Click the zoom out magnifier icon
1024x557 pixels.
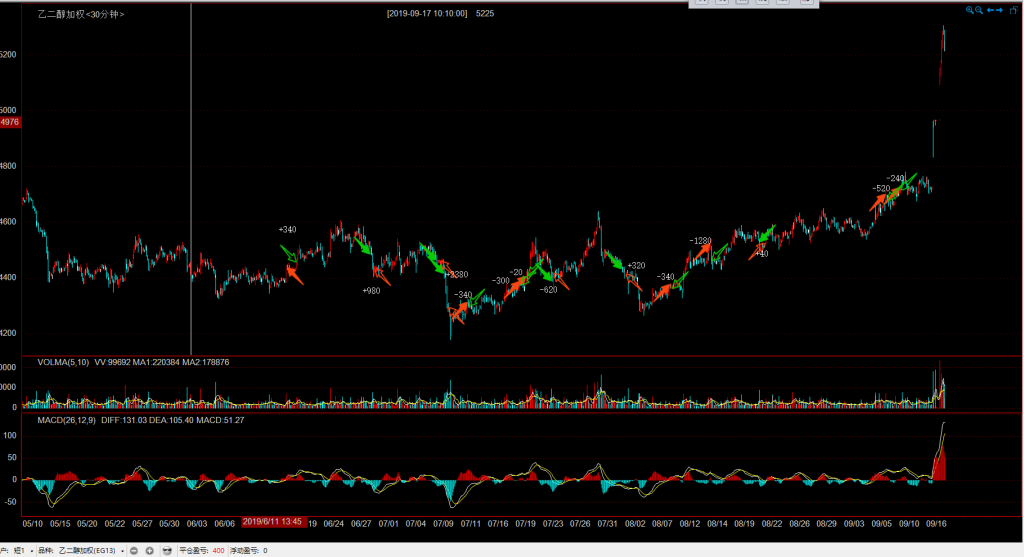(979, 10)
